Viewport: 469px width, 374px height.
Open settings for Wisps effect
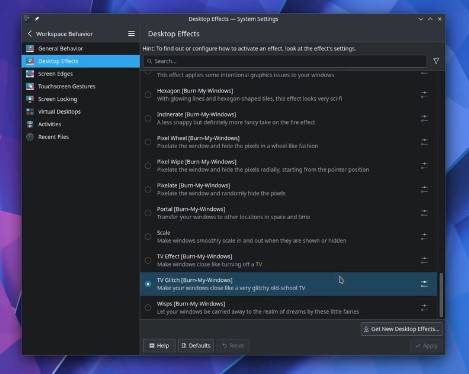[424, 308]
